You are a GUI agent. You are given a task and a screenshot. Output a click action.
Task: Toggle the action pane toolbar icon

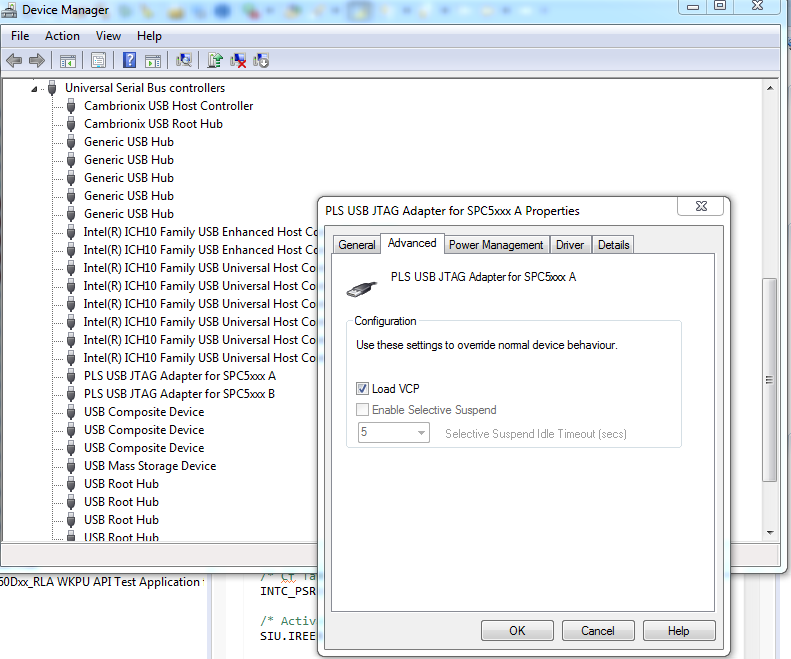[153, 61]
